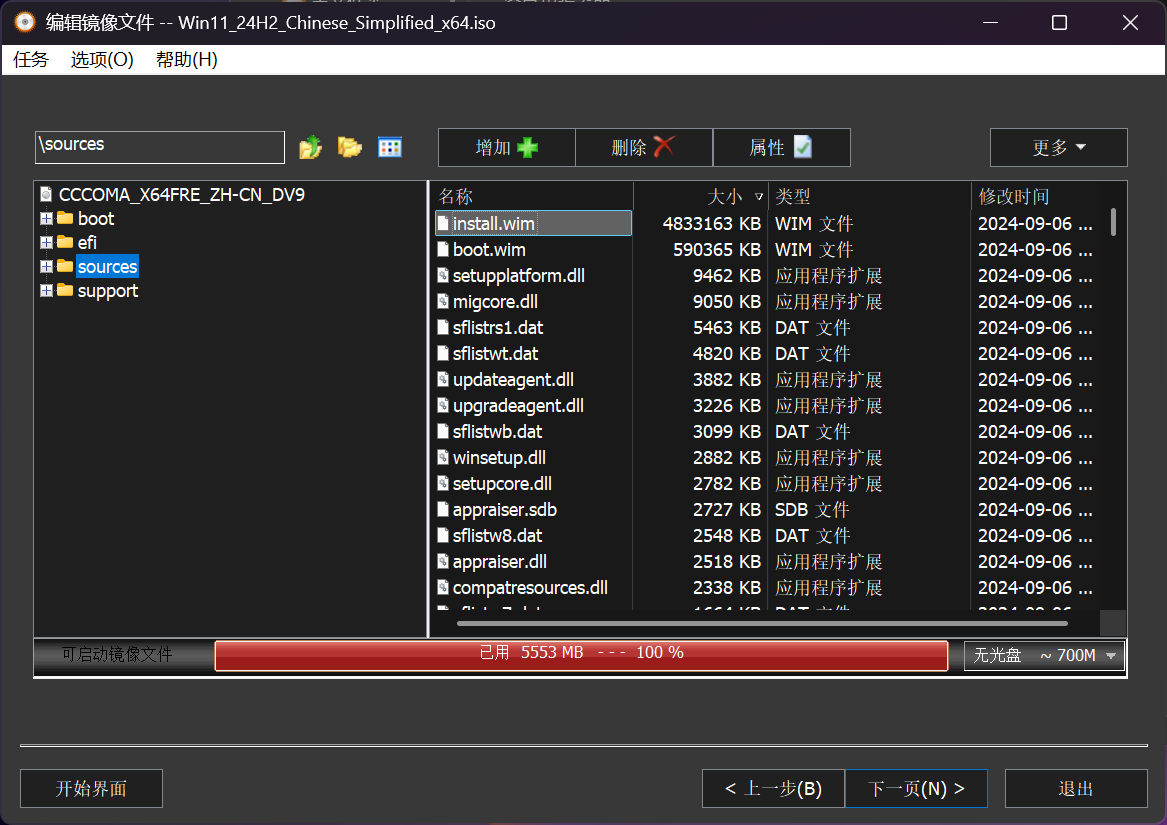Viewport: 1167px width, 825px height.
Task: Open the 更多 (More) dropdown
Action: (x=1058, y=147)
